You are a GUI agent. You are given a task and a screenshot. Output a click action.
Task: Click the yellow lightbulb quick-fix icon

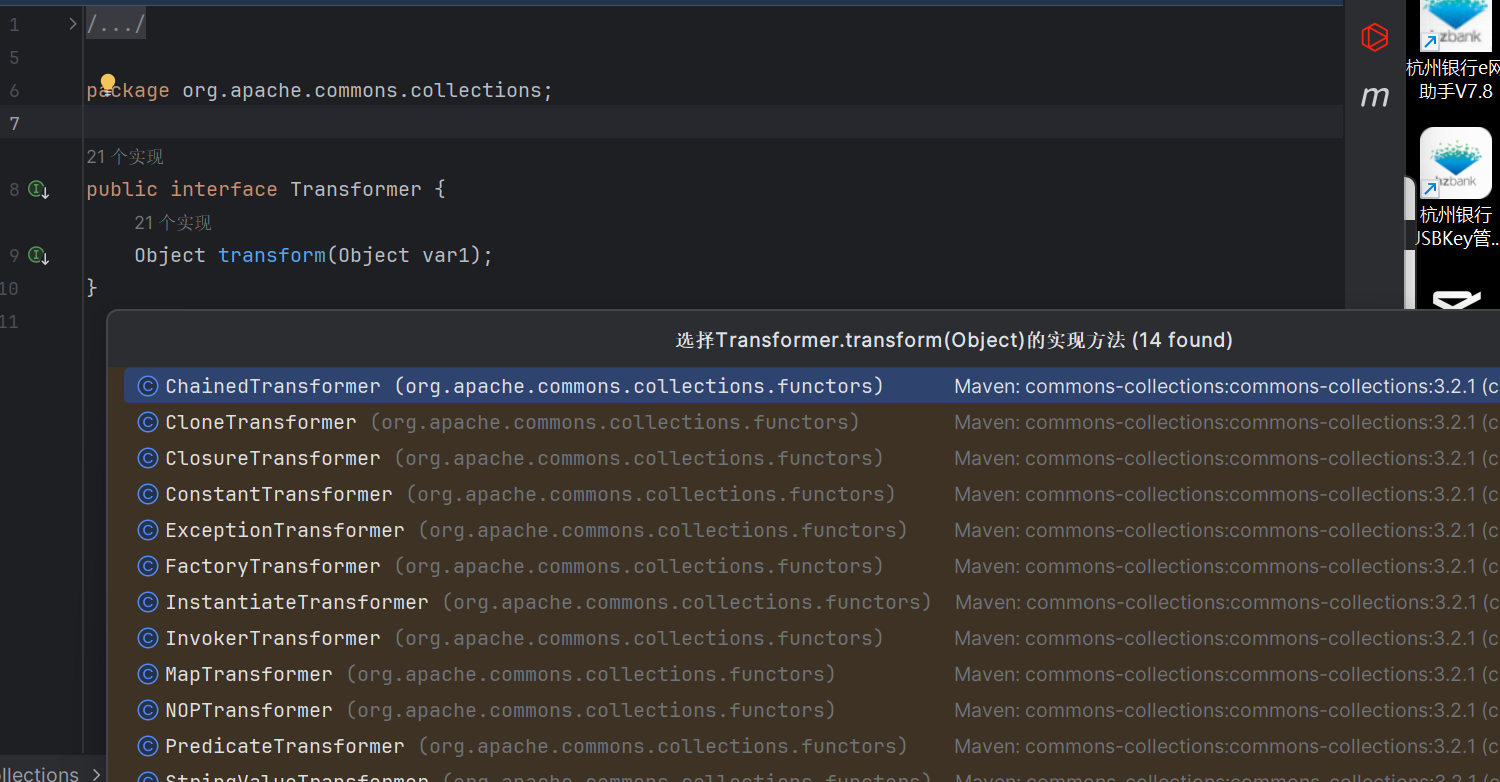(108, 83)
